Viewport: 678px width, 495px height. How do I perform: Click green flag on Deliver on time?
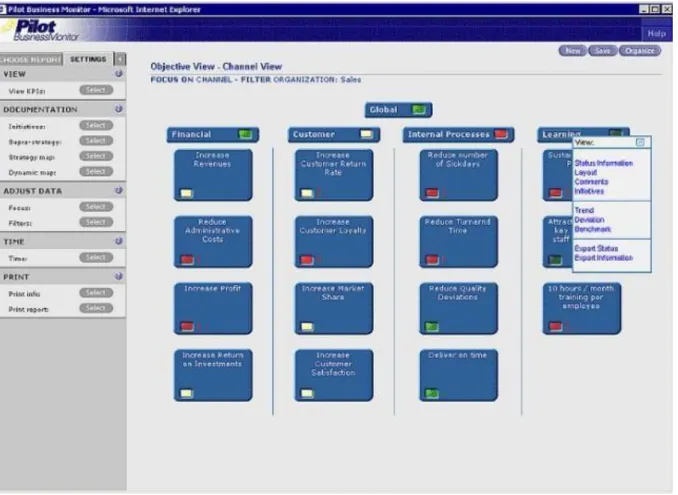(432, 393)
